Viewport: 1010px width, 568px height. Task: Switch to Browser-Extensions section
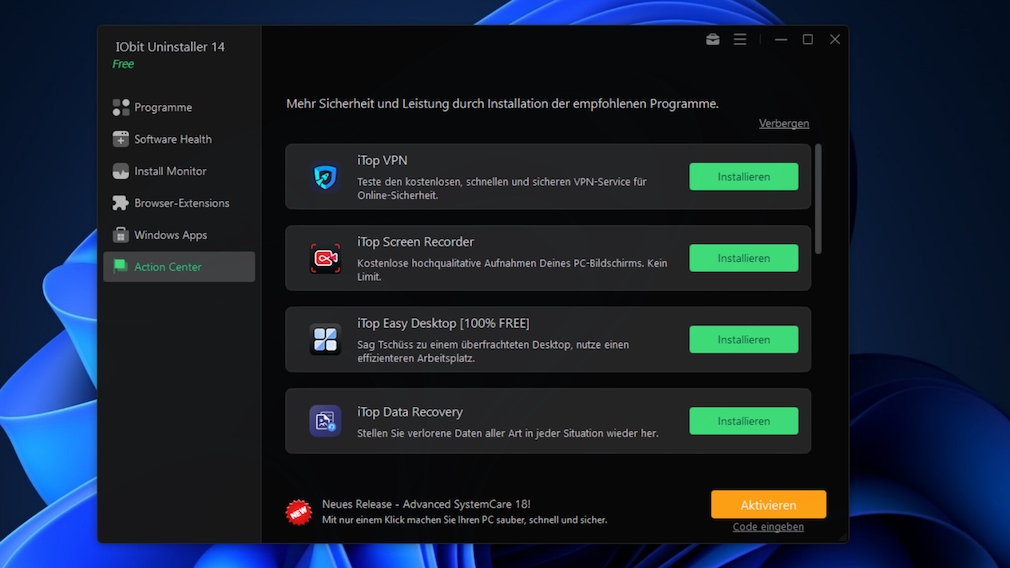click(181, 203)
